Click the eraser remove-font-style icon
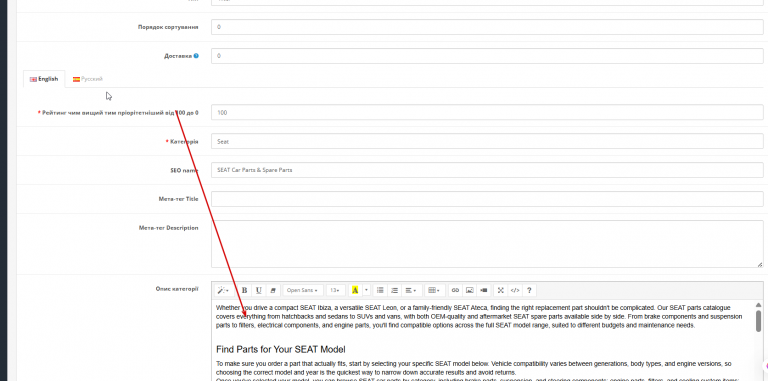The width and height of the screenshot is (768, 381). tap(273, 290)
